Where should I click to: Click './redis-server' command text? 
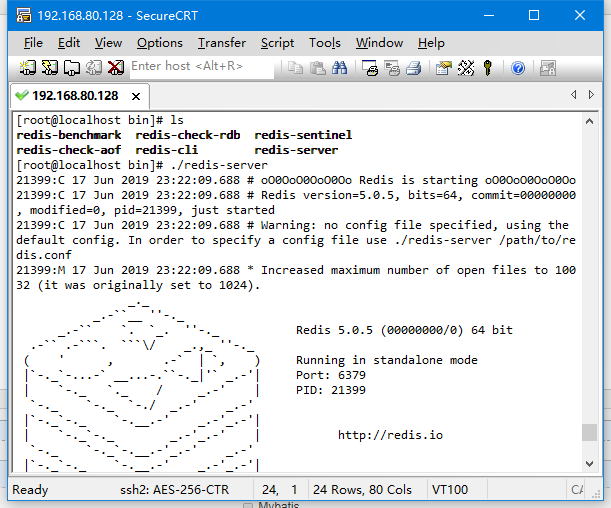tap(219, 165)
